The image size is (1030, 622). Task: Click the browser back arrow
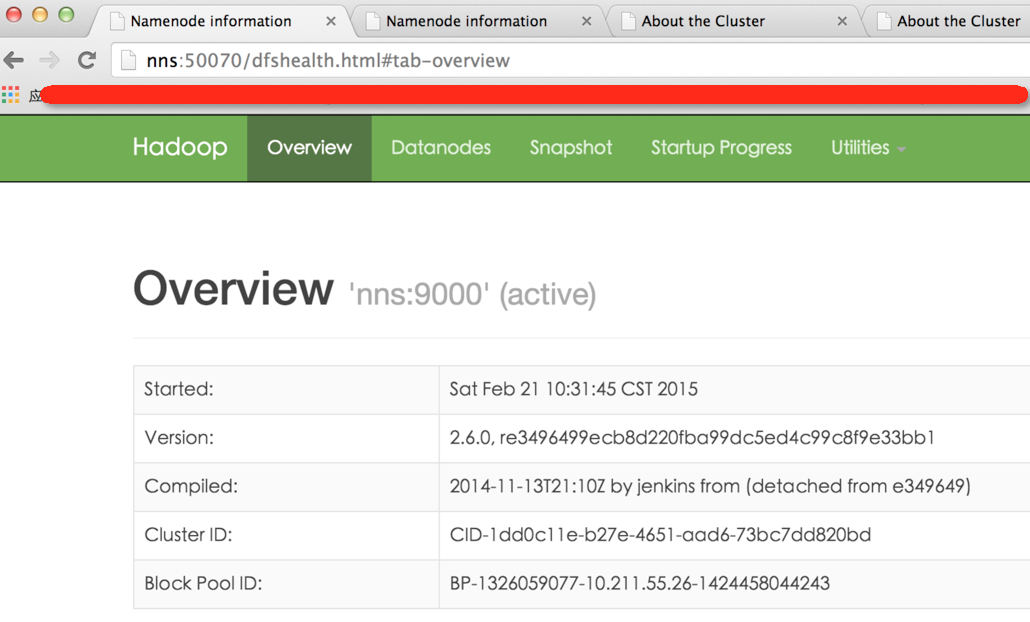click(14, 60)
